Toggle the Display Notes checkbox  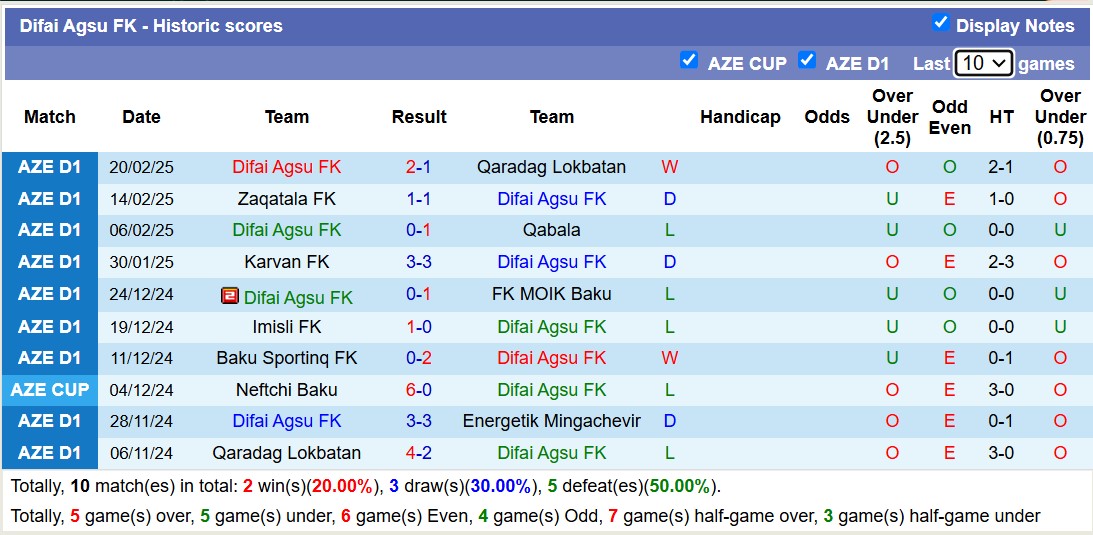(940, 23)
